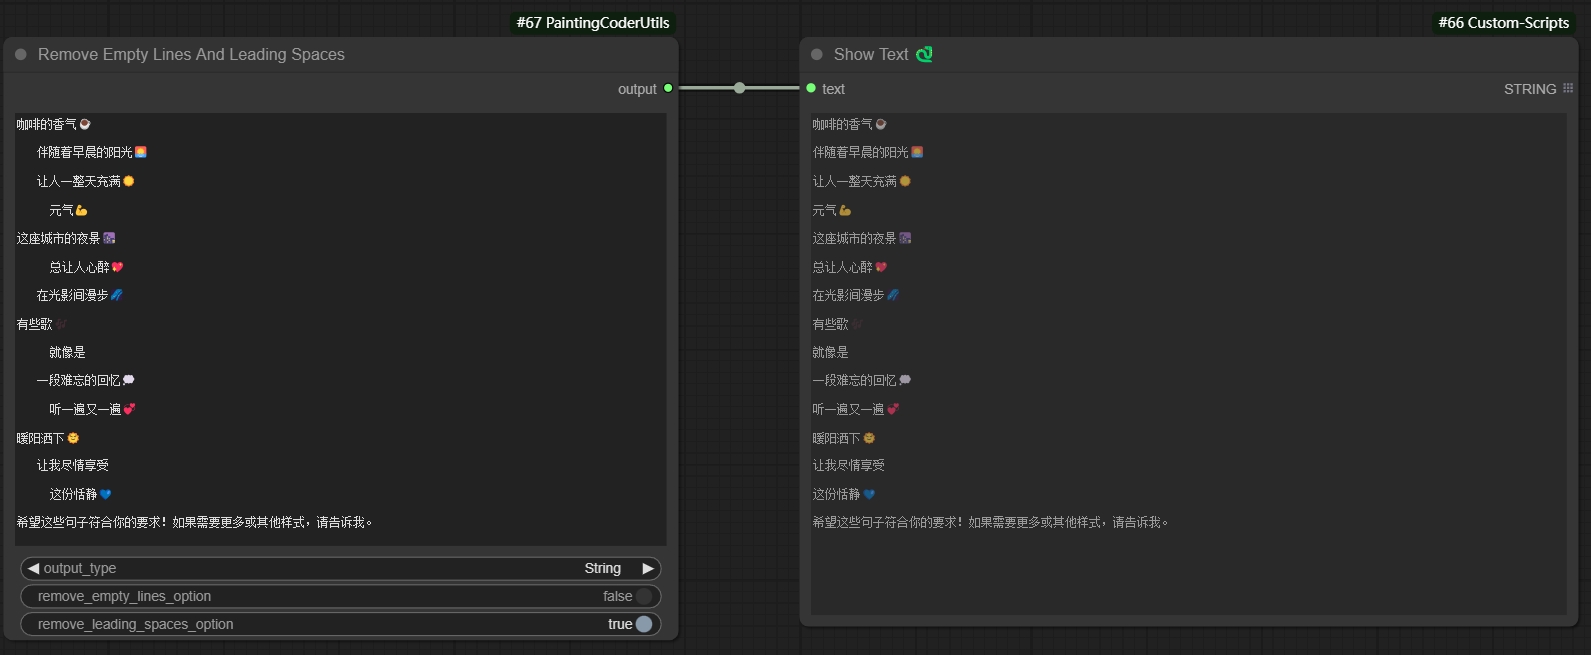Click line 咖啡的香气 in the left node
The width and height of the screenshot is (1591, 655).
point(54,125)
